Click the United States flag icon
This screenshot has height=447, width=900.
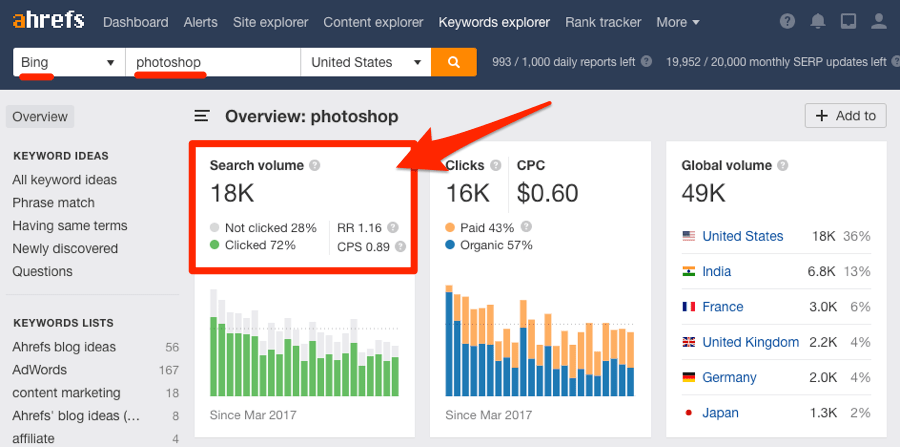coord(689,236)
